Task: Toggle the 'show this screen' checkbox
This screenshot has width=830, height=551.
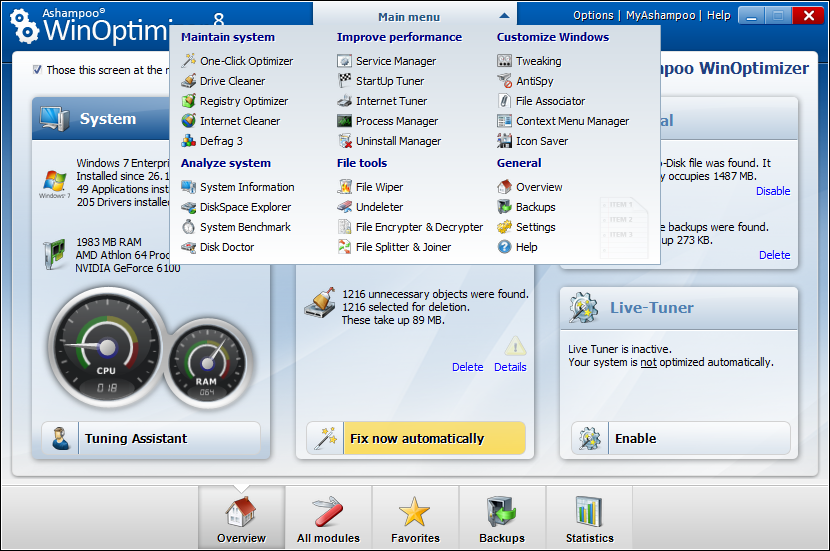Action: 37,69
